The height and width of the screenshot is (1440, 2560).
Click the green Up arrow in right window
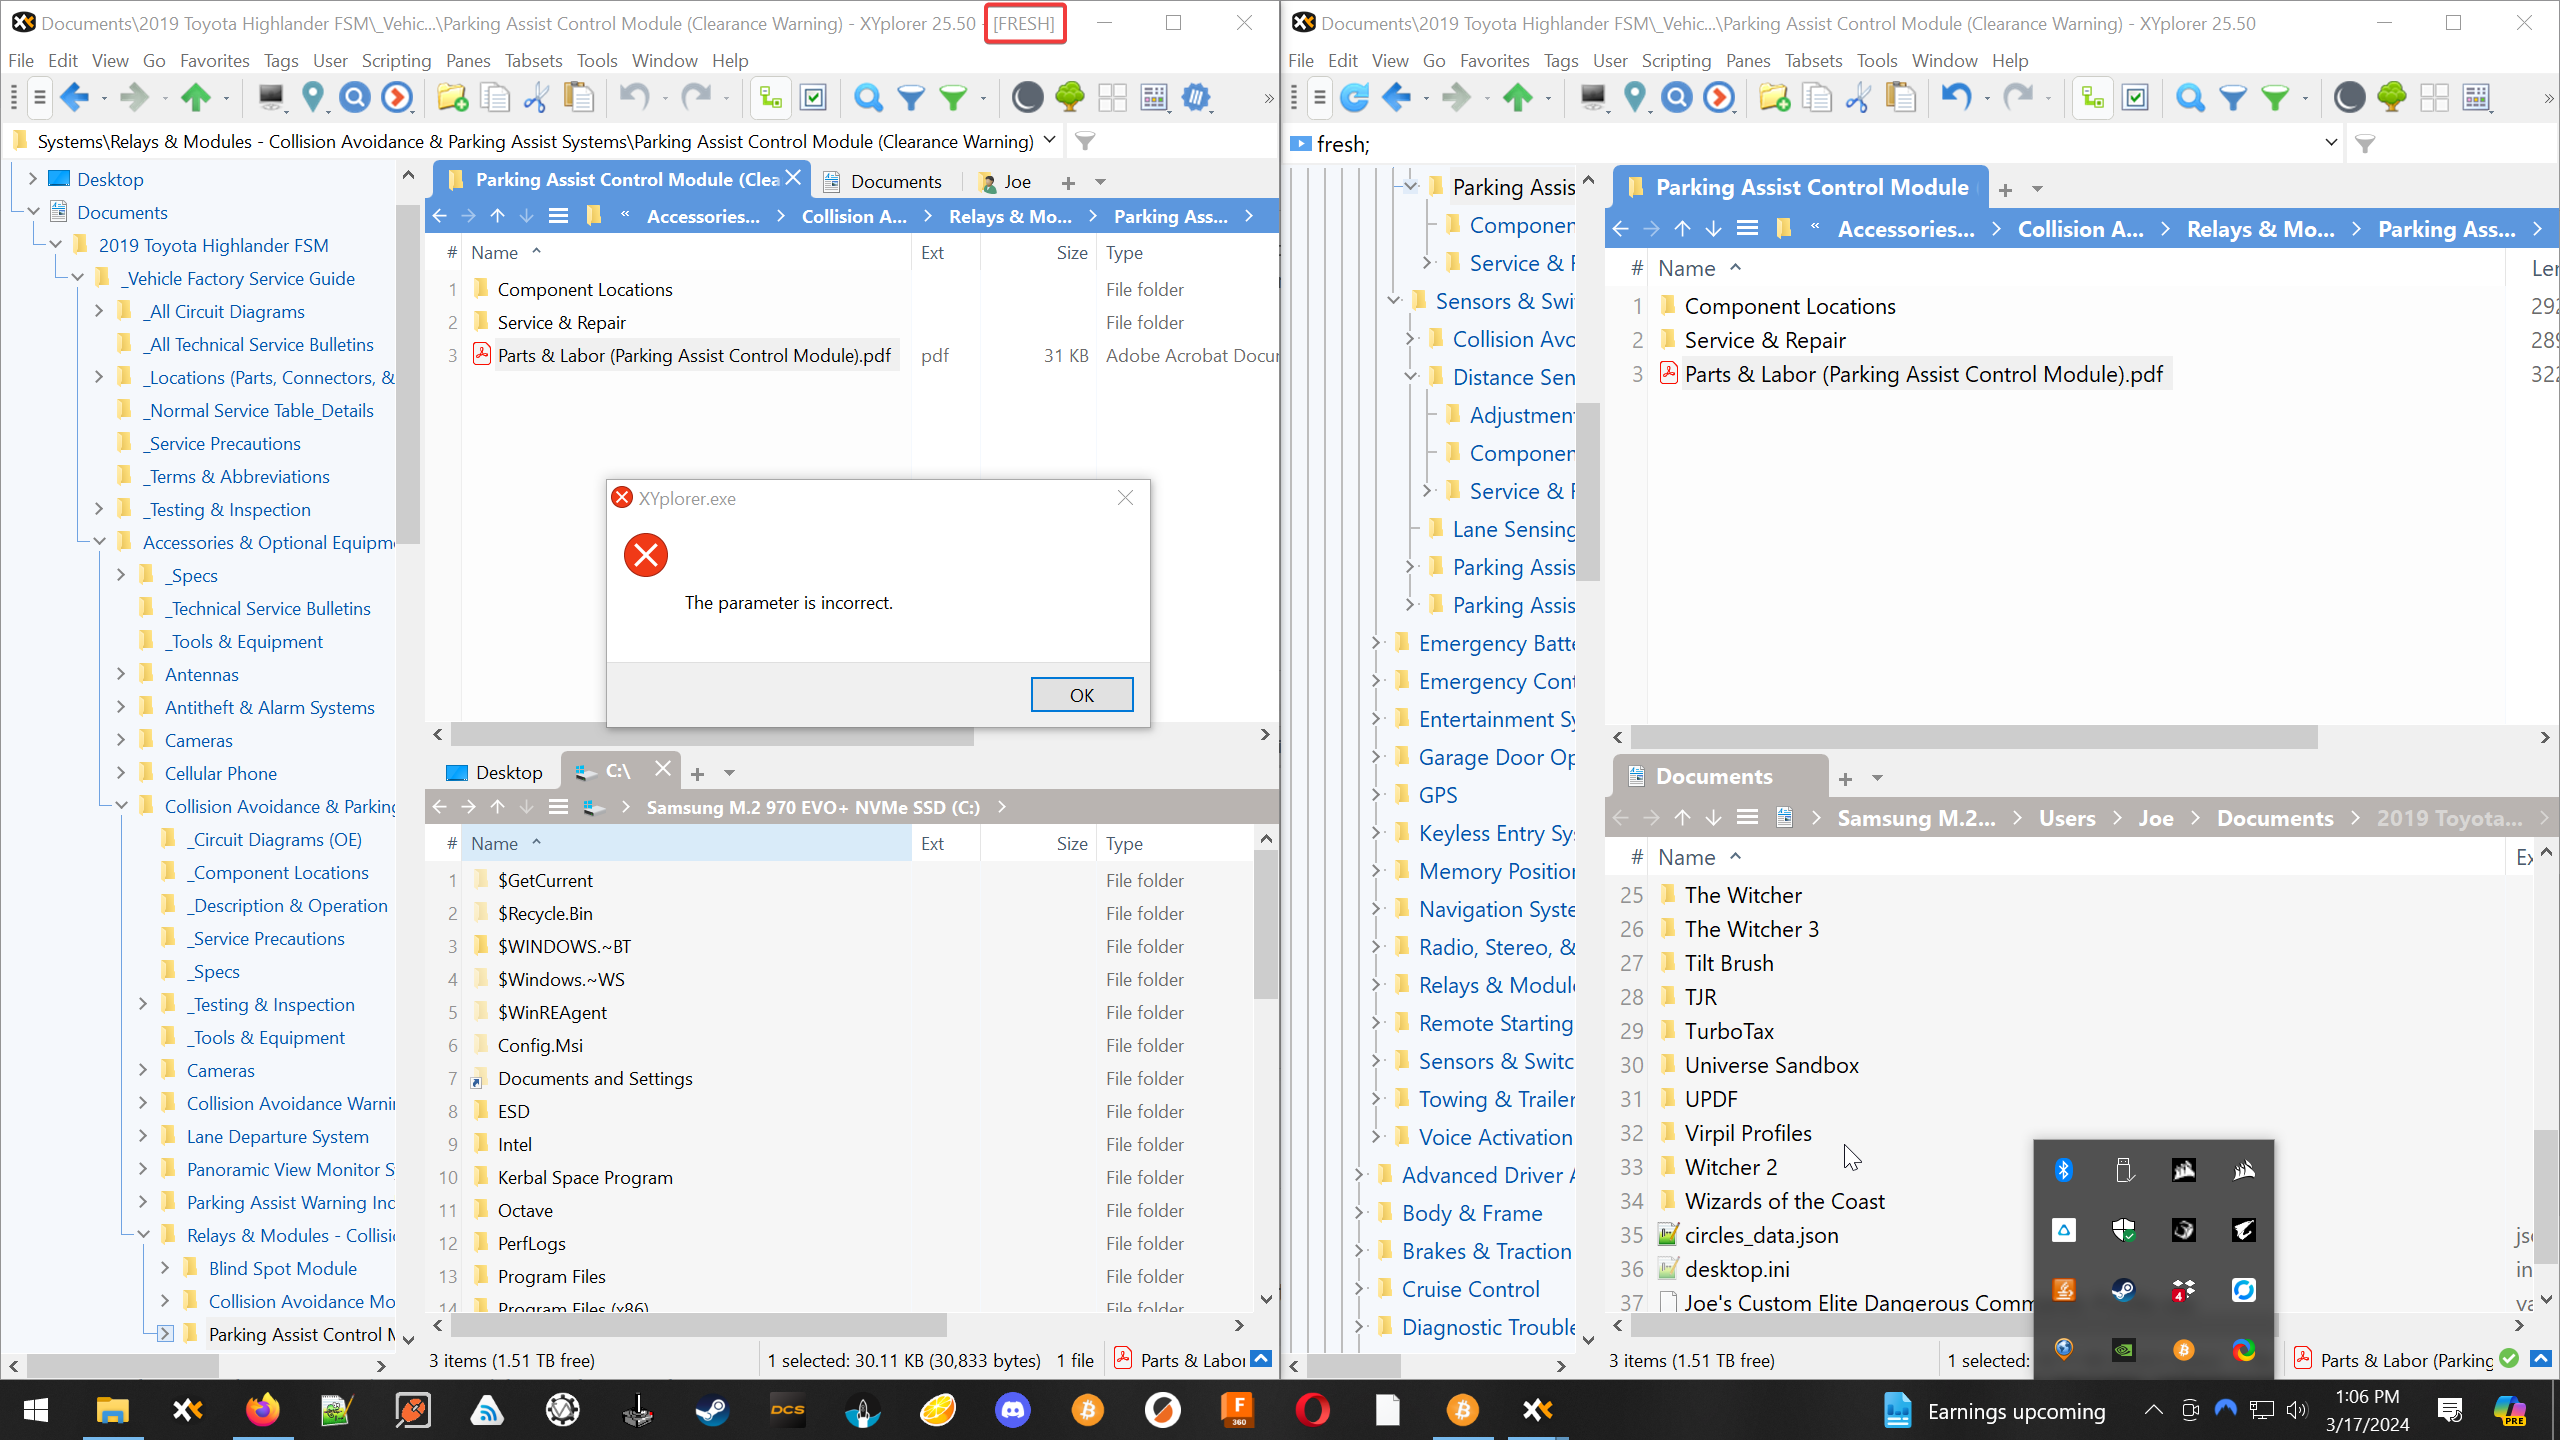click(x=1517, y=97)
